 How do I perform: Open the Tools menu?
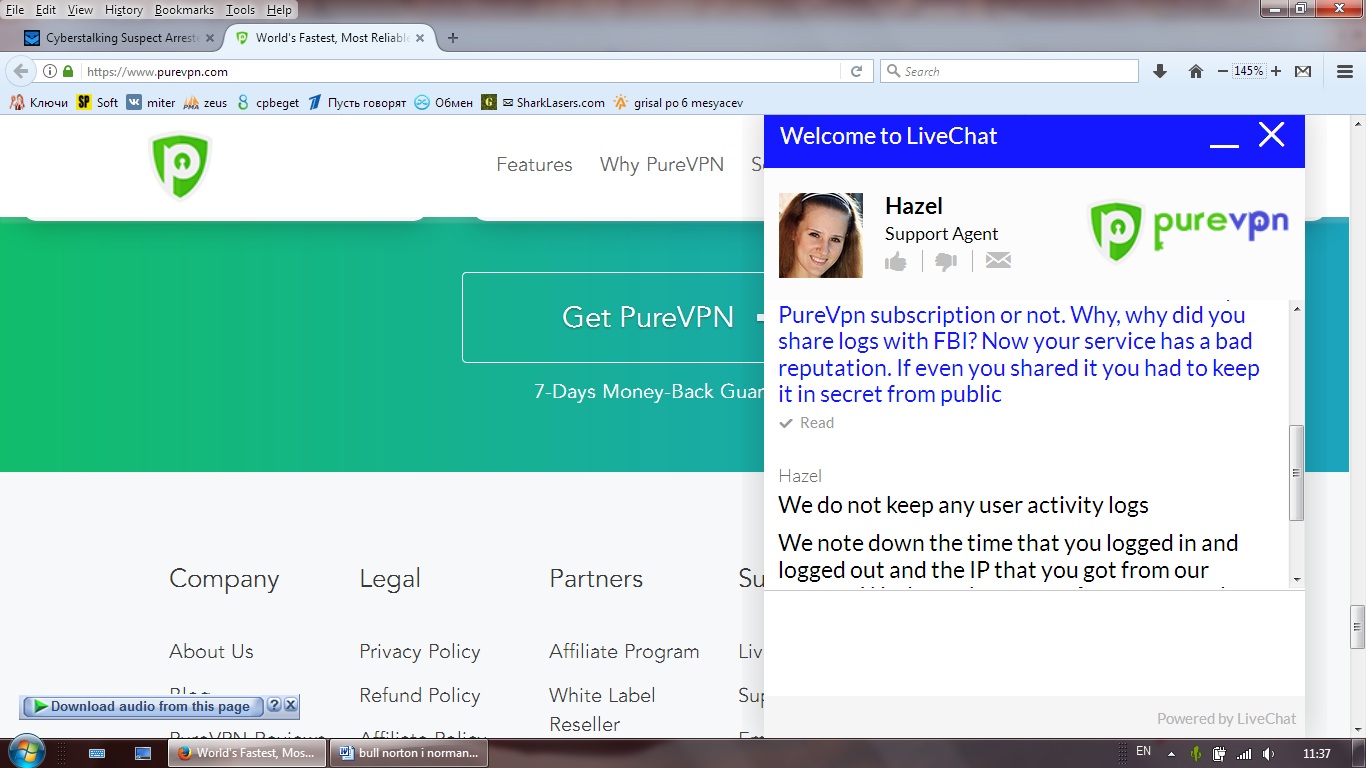pyautogui.click(x=240, y=10)
